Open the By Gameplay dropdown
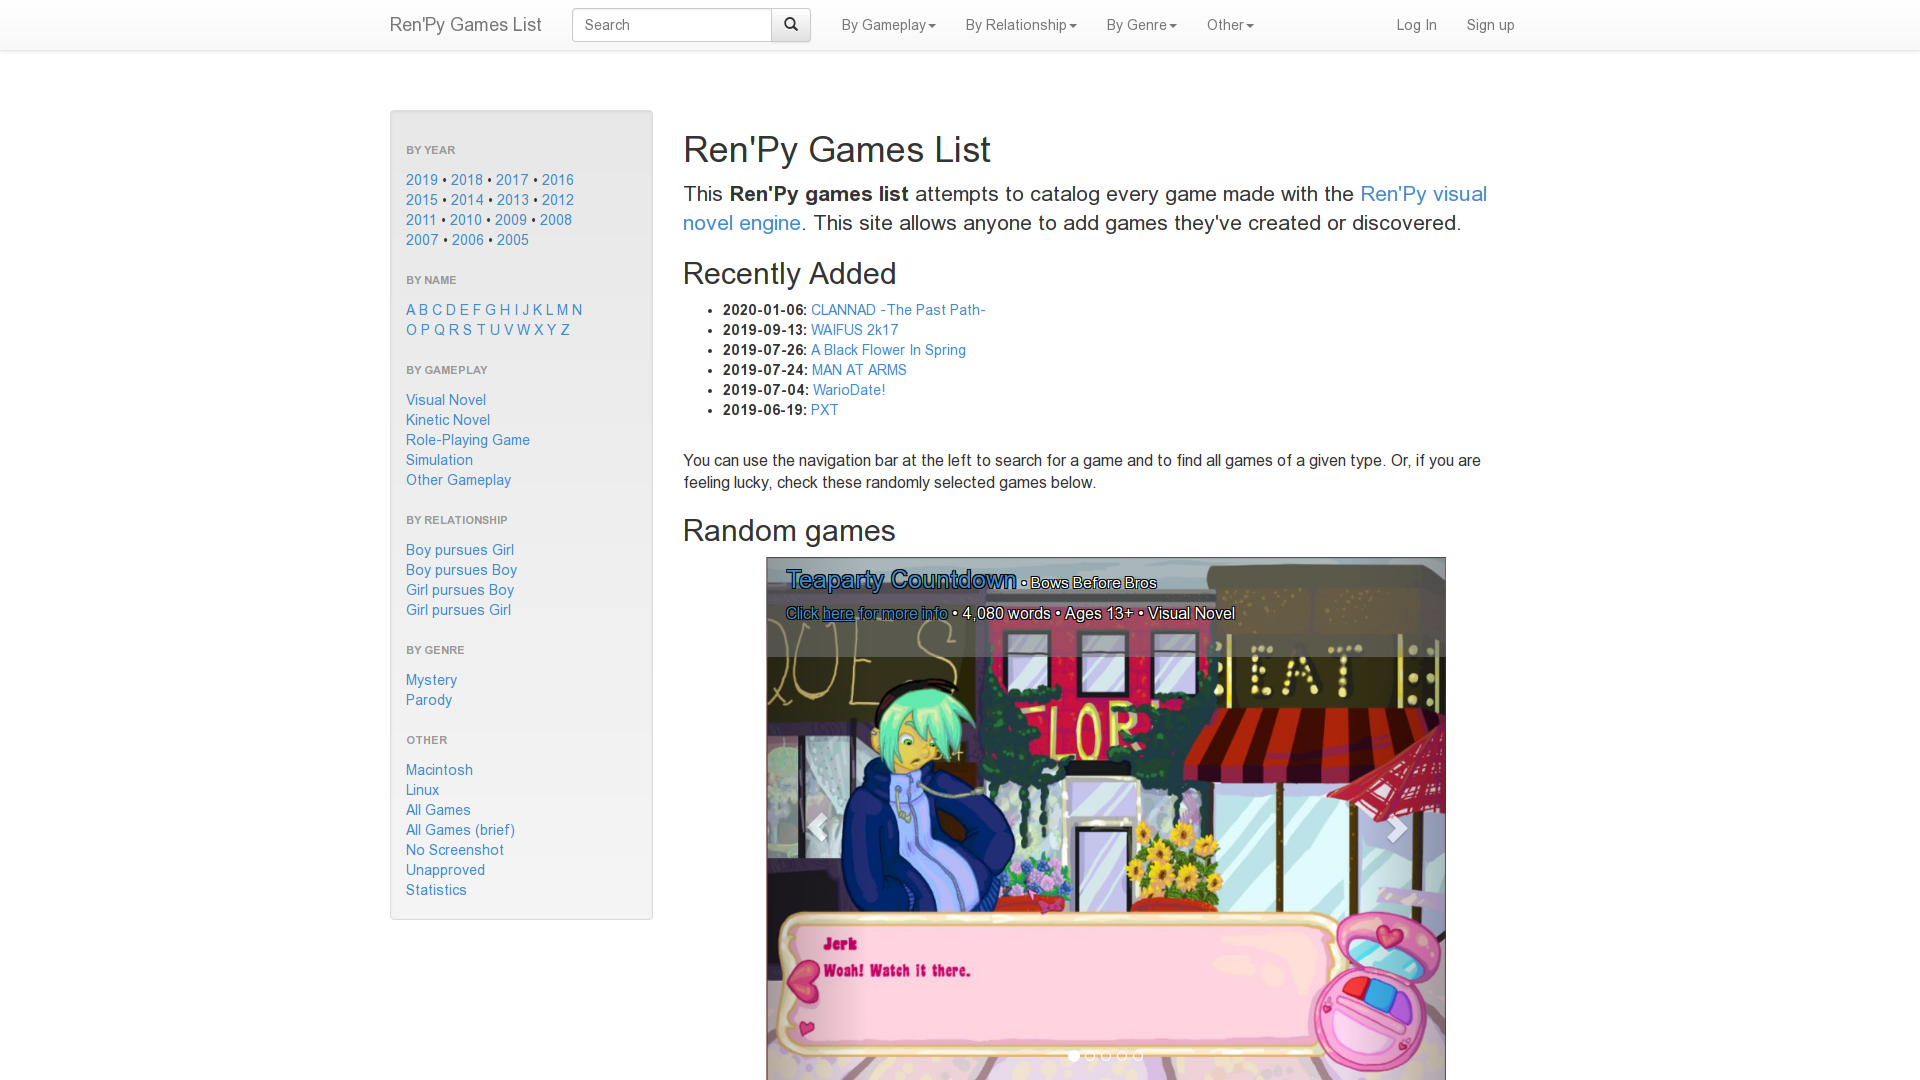The height and width of the screenshot is (1080, 1920). point(887,25)
